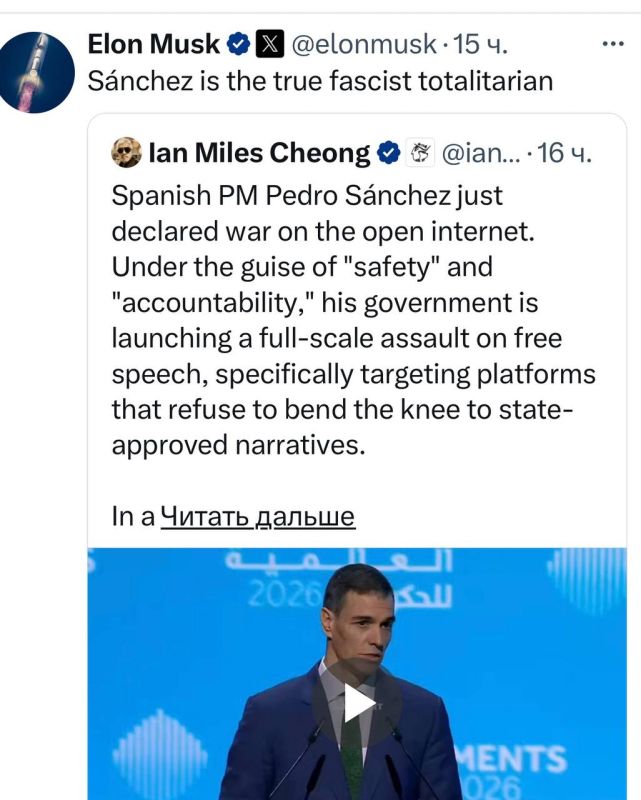Open the Ian Miles Cheong display name
Image resolution: width=641 pixels, height=800 pixels.
click(x=259, y=153)
